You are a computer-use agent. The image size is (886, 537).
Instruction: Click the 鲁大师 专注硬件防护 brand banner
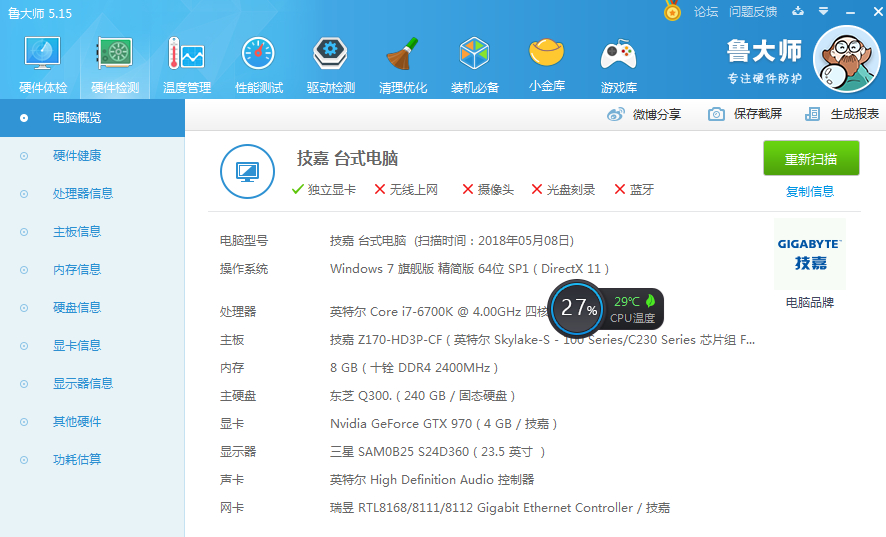click(x=764, y=61)
